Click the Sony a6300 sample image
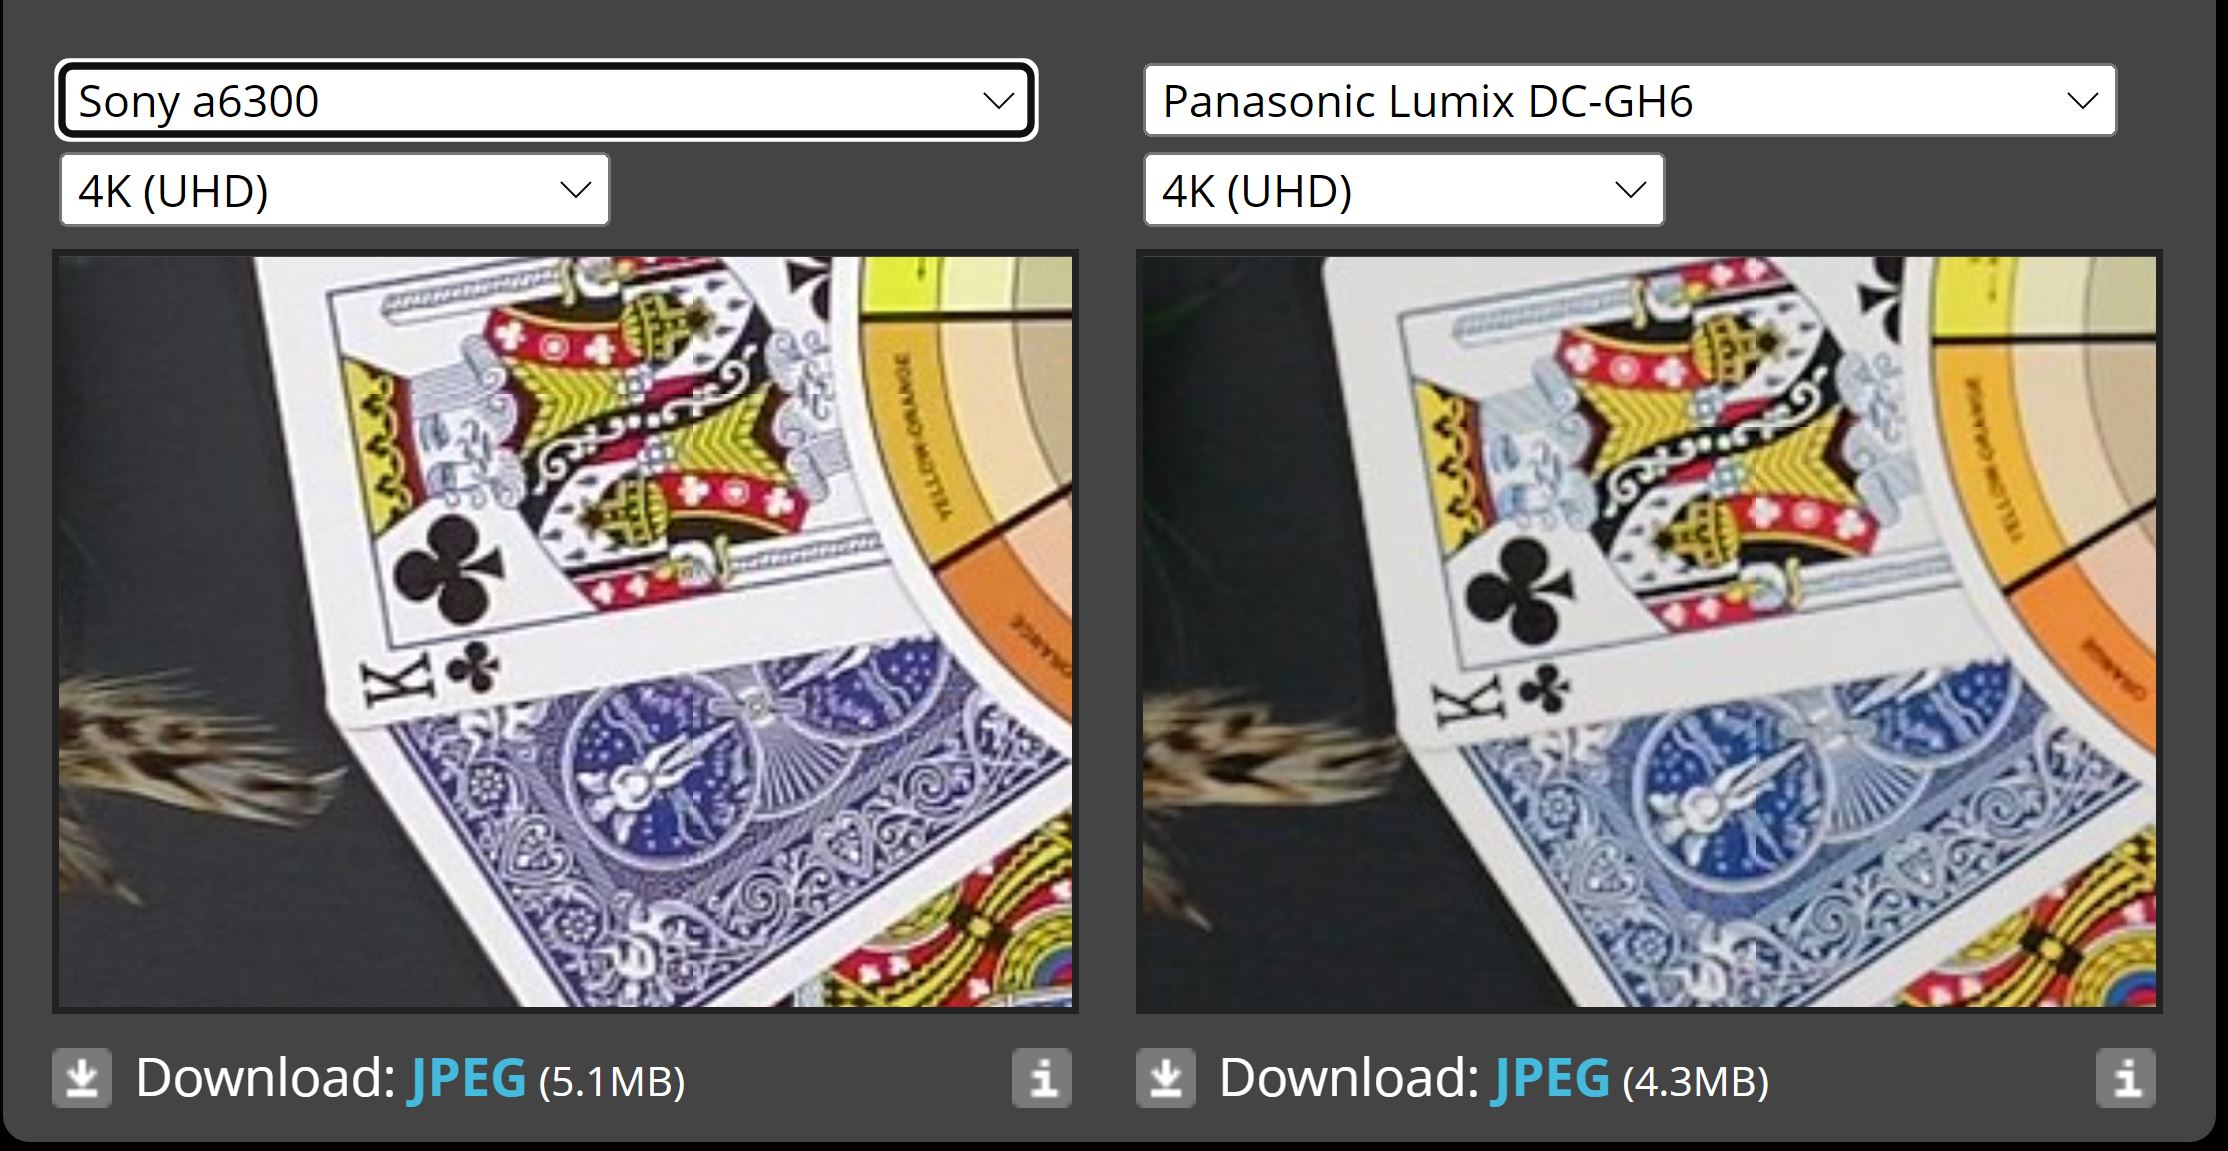This screenshot has width=2228, height=1151. coord(565,631)
